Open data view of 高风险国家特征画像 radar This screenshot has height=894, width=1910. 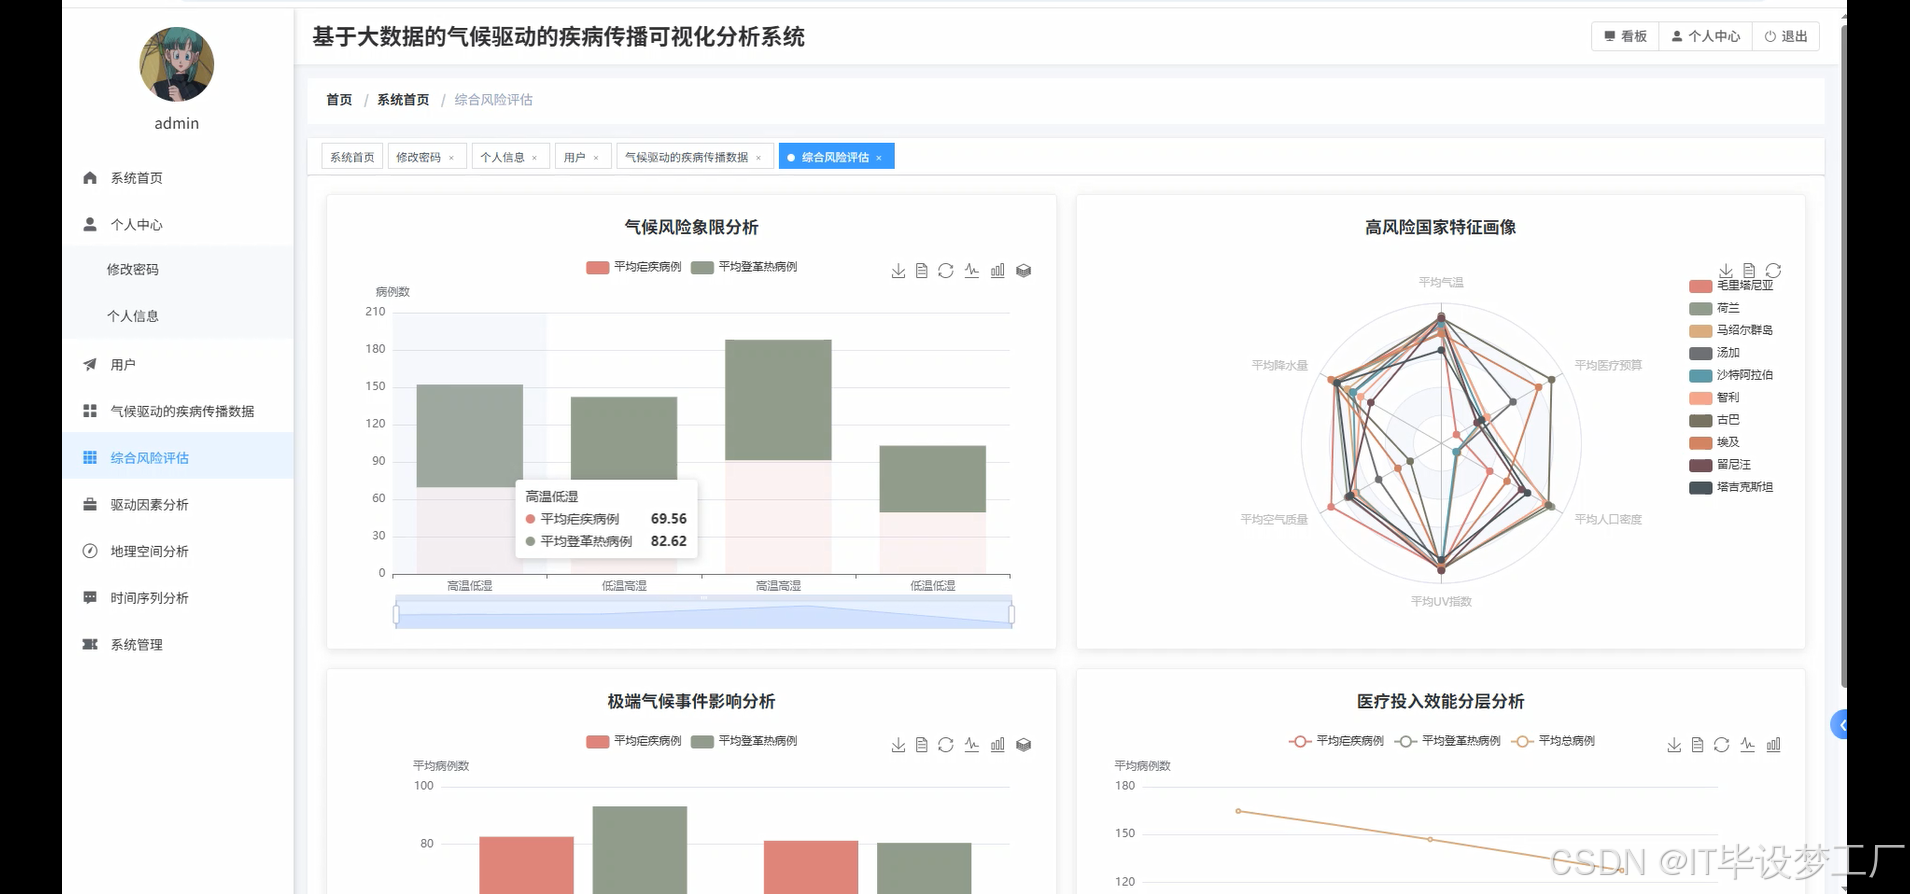click(1749, 271)
